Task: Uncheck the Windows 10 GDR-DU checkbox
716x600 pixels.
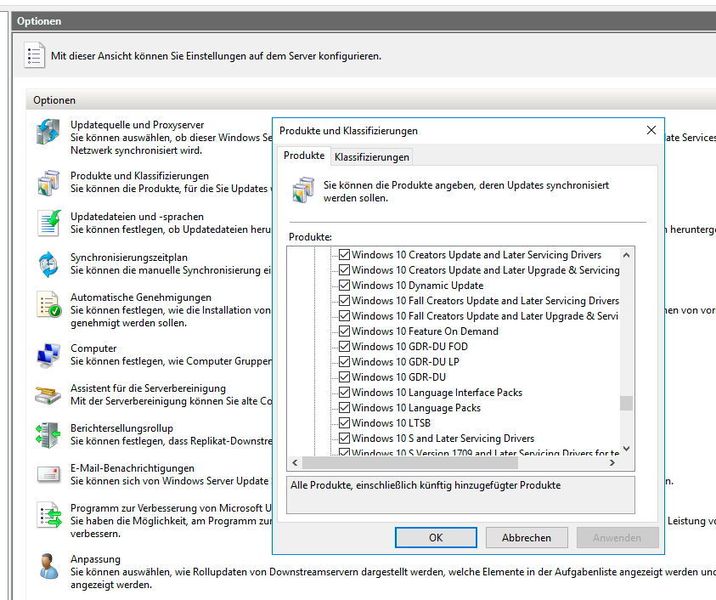Action: coord(344,377)
